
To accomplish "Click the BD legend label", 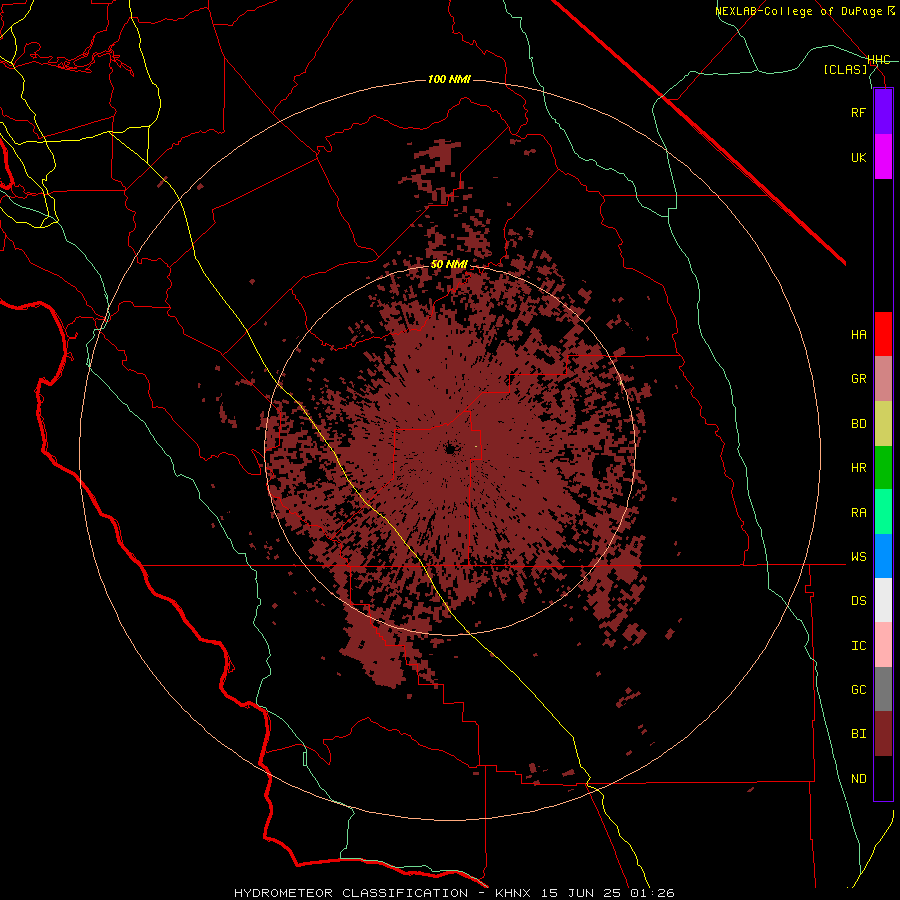I will tap(858, 424).
